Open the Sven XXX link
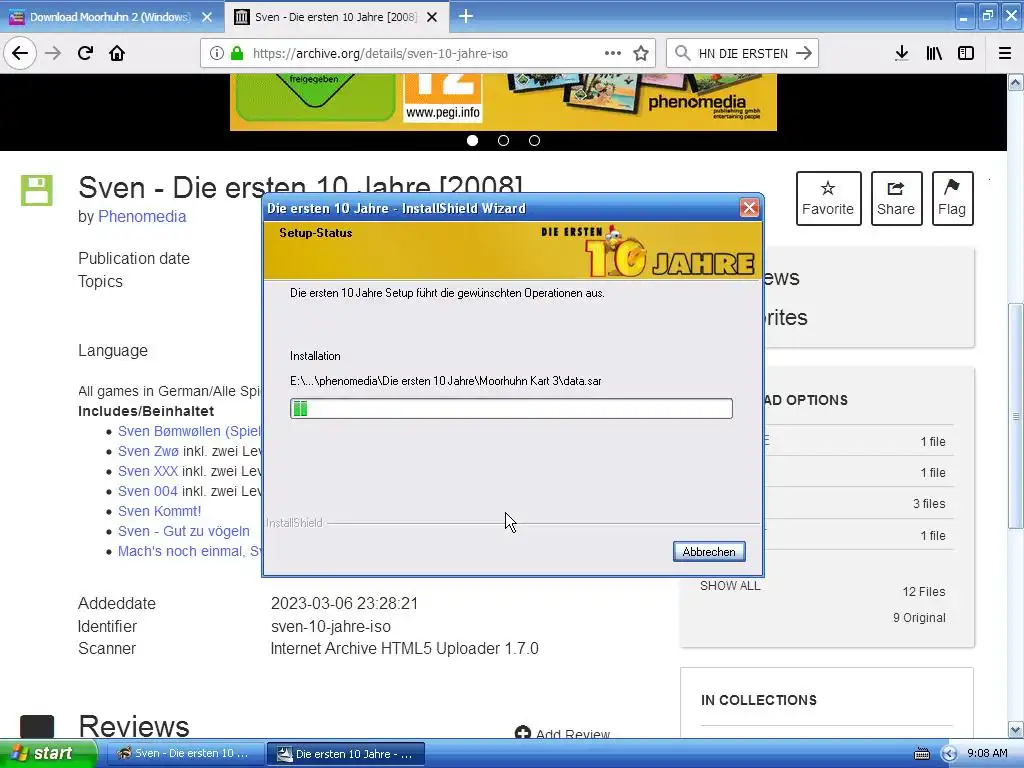The image size is (1024, 768). click(x=148, y=471)
